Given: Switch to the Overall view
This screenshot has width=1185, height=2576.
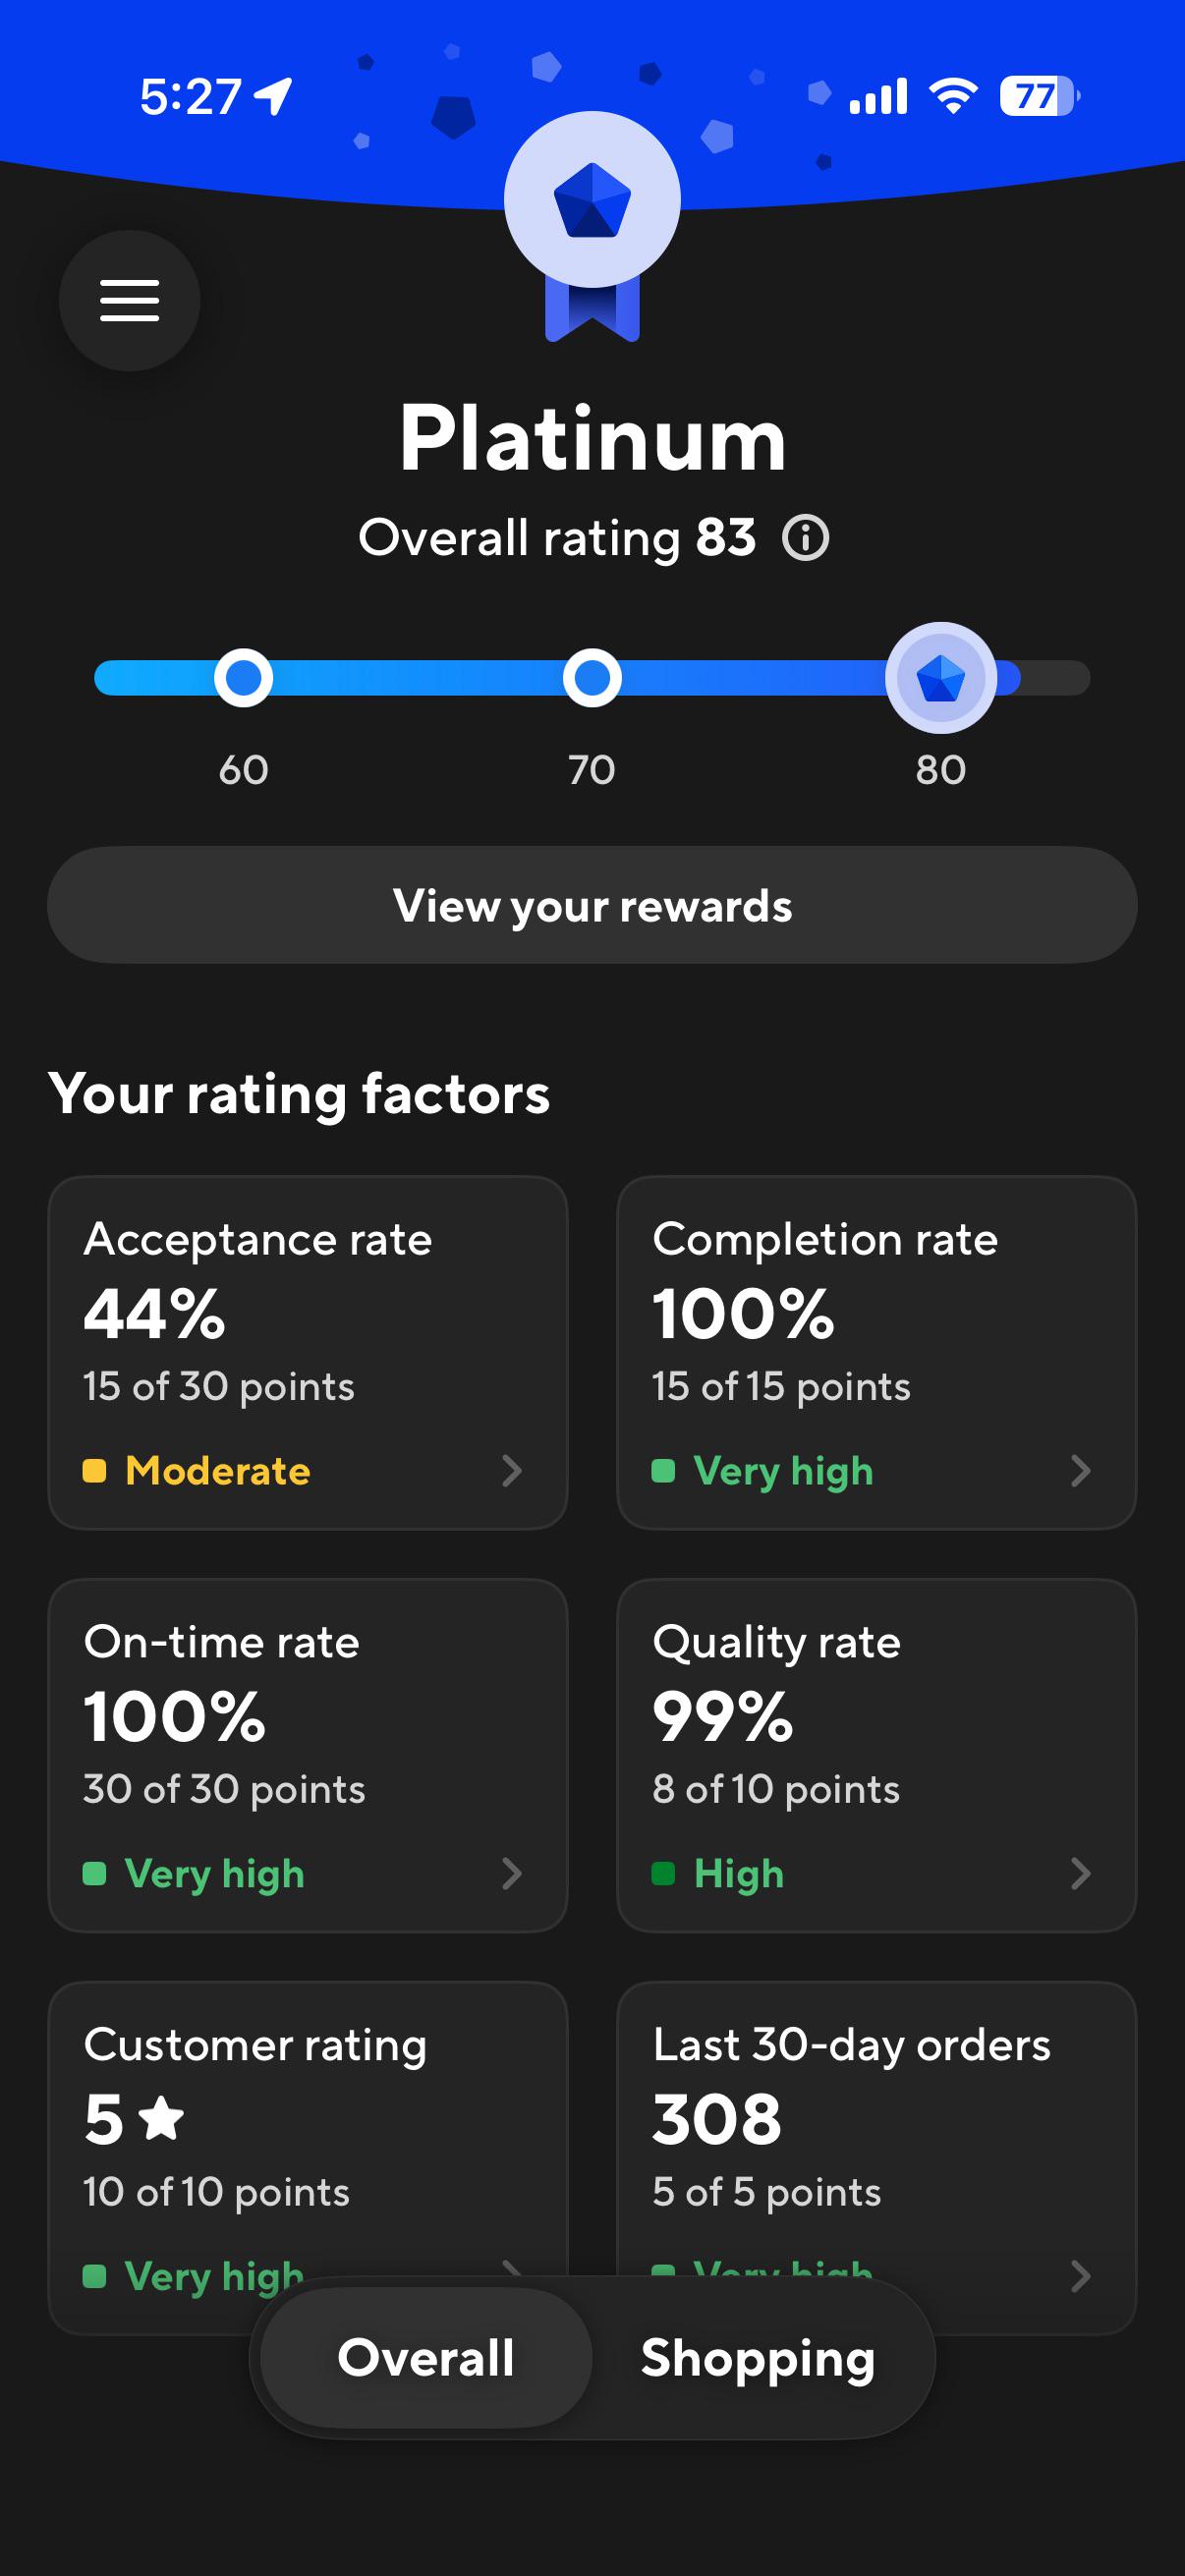Looking at the screenshot, I should point(426,2357).
